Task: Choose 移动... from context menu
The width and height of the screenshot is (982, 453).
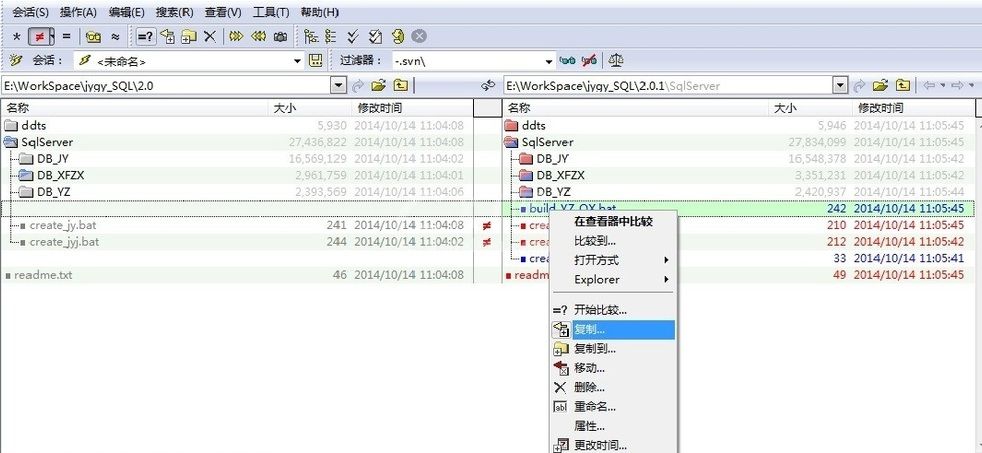Action: pos(613,368)
